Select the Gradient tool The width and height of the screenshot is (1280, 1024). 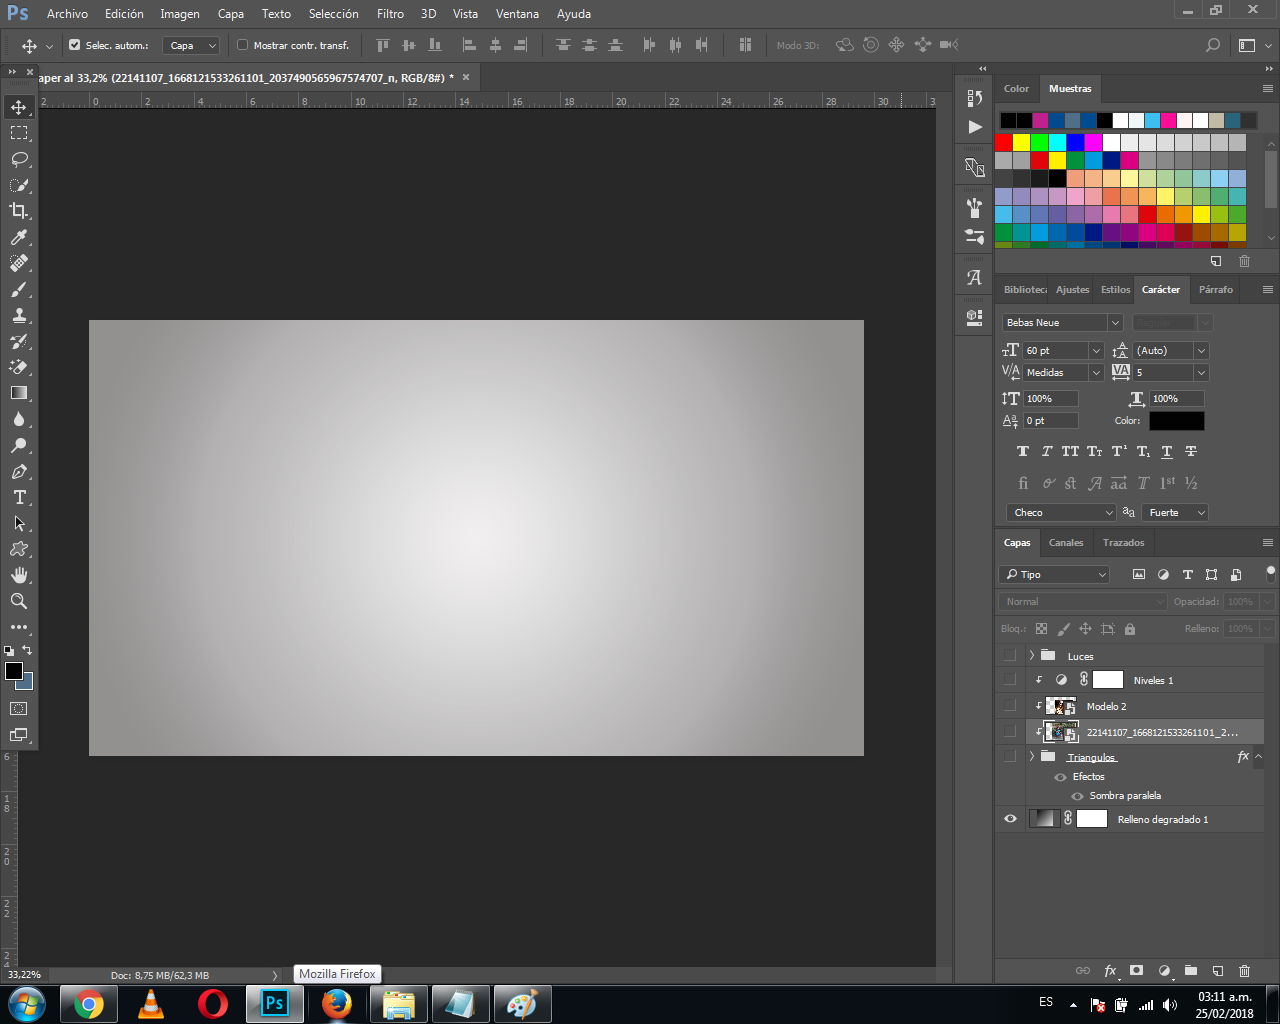tap(19, 393)
